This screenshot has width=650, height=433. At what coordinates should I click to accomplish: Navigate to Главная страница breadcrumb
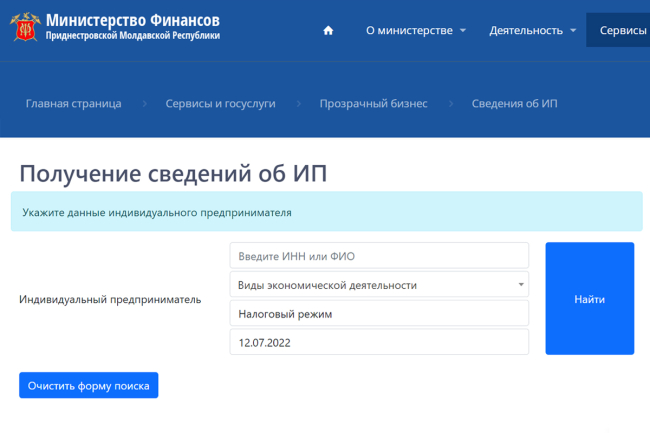[x=73, y=103]
